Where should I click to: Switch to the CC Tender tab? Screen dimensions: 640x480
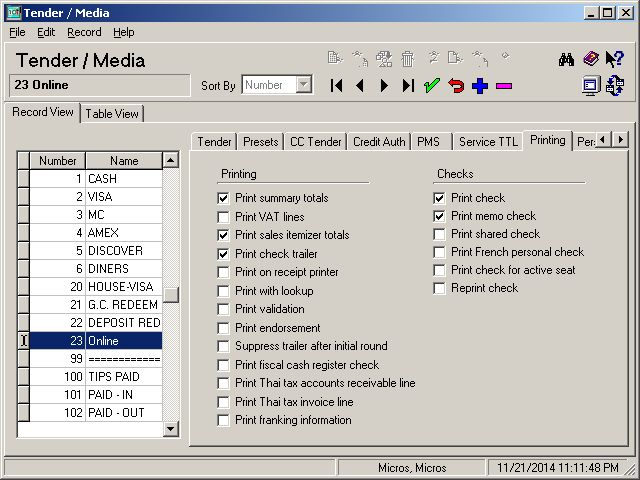[x=316, y=142]
